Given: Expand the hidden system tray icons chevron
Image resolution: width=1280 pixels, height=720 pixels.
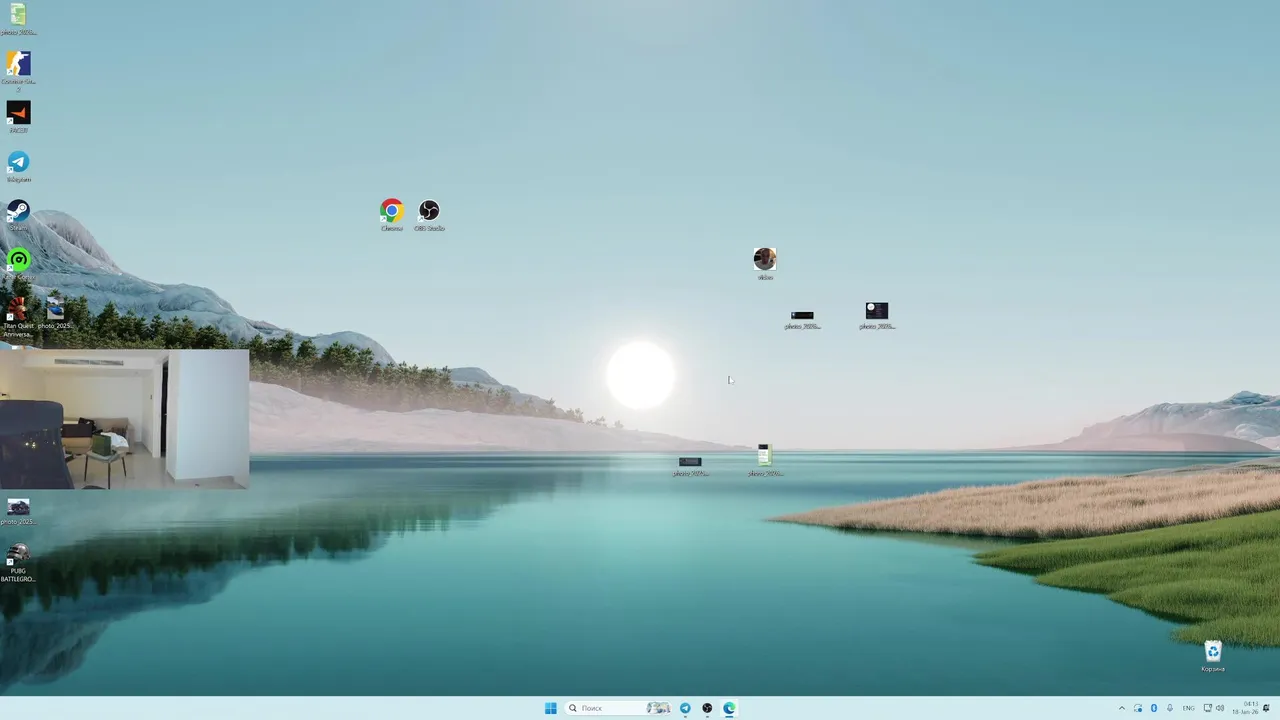Looking at the screenshot, I should [x=1121, y=708].
